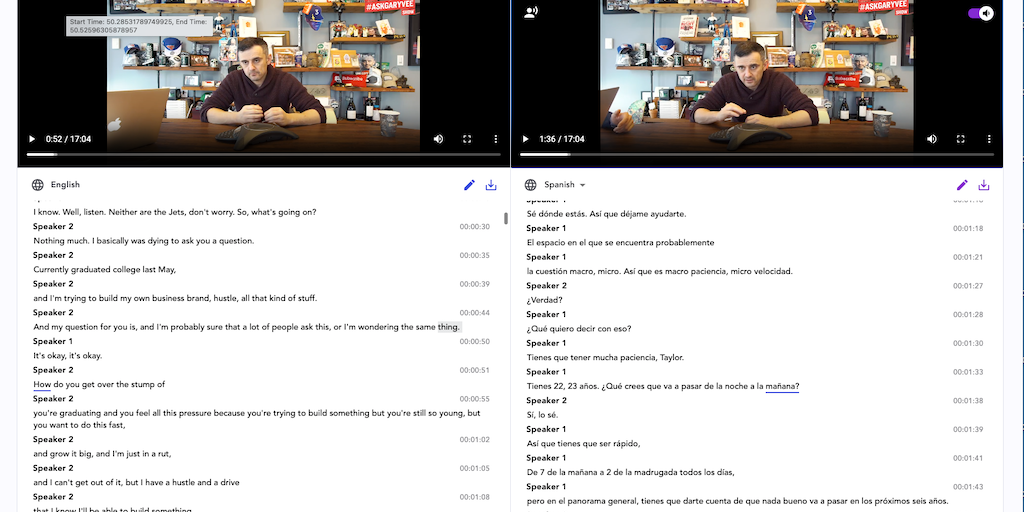This screenshot has width=1024, height=512.
Task: Select line 'Sí, lo sé.'
Action: coord(543,415)
